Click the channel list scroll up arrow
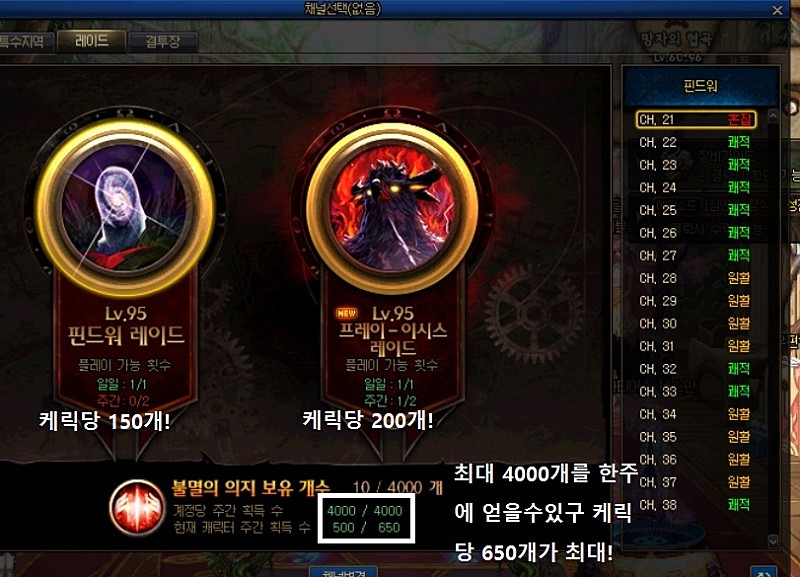This screenshot has height=577, width=800. pyautogui.click(x=773, y=115)
